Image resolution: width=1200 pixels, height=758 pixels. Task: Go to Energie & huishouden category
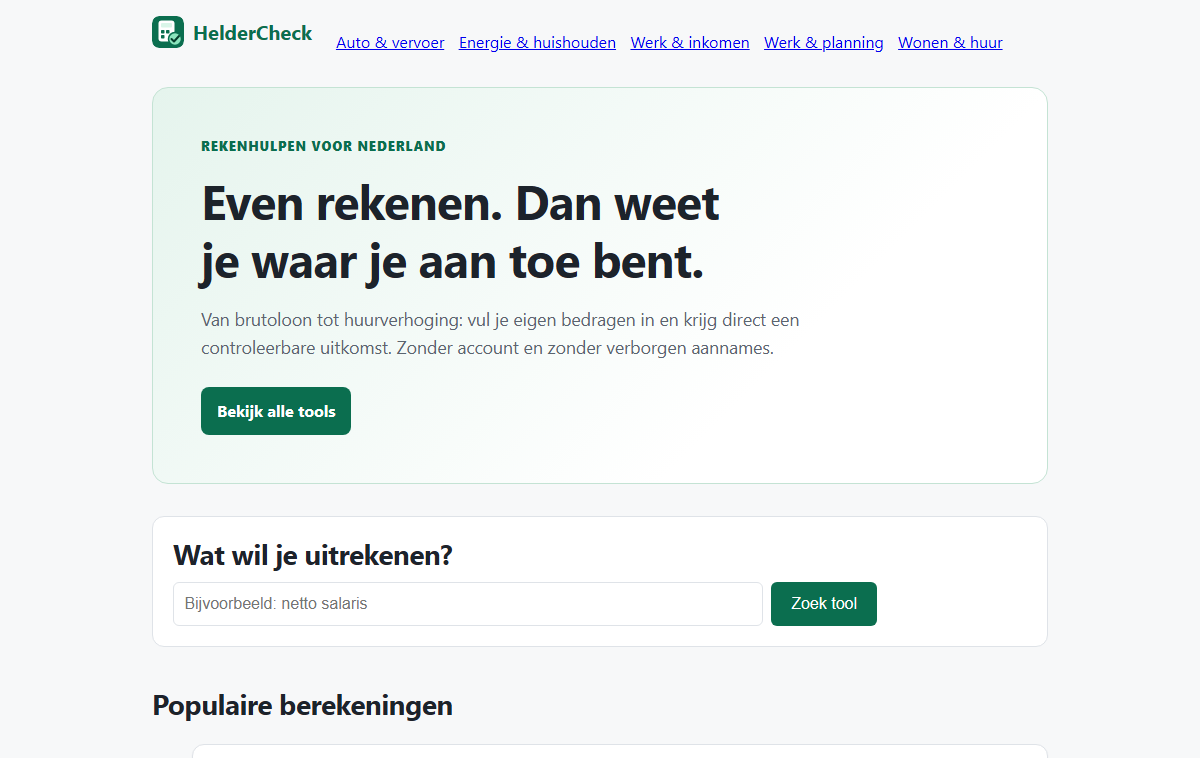point(537,42)
